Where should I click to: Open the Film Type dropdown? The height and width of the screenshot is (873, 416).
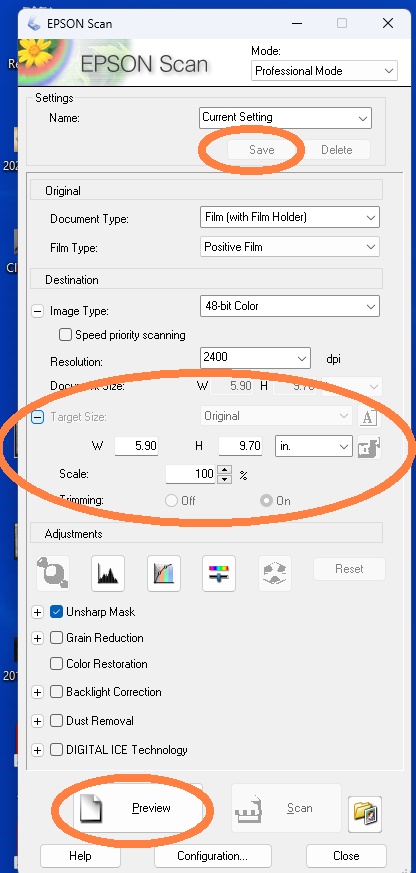pyautogui.click(x=290, y=247)
